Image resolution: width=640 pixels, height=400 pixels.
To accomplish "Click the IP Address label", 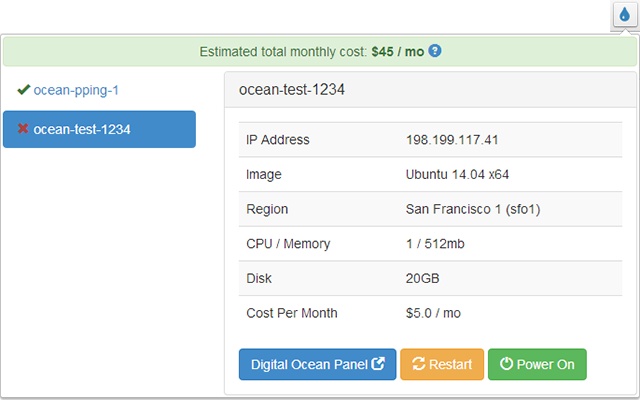I will point(278,140).
